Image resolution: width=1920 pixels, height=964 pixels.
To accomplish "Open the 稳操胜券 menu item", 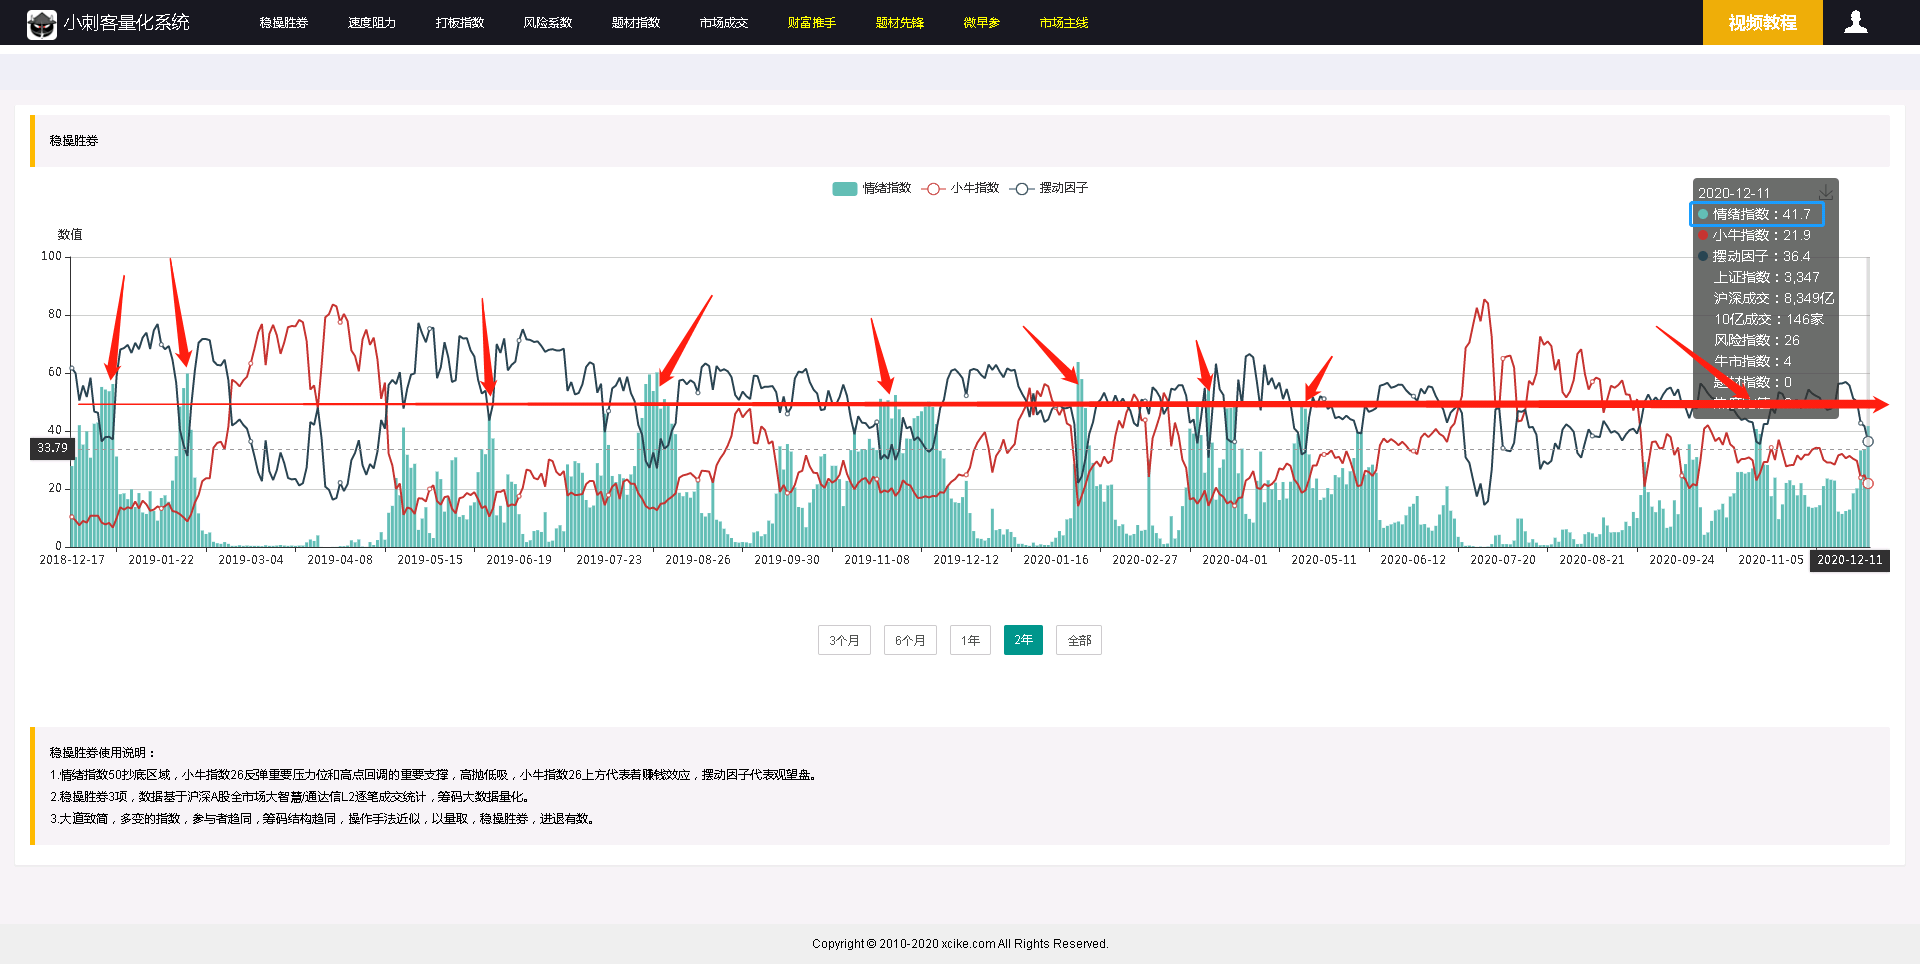I will (284, 23).
